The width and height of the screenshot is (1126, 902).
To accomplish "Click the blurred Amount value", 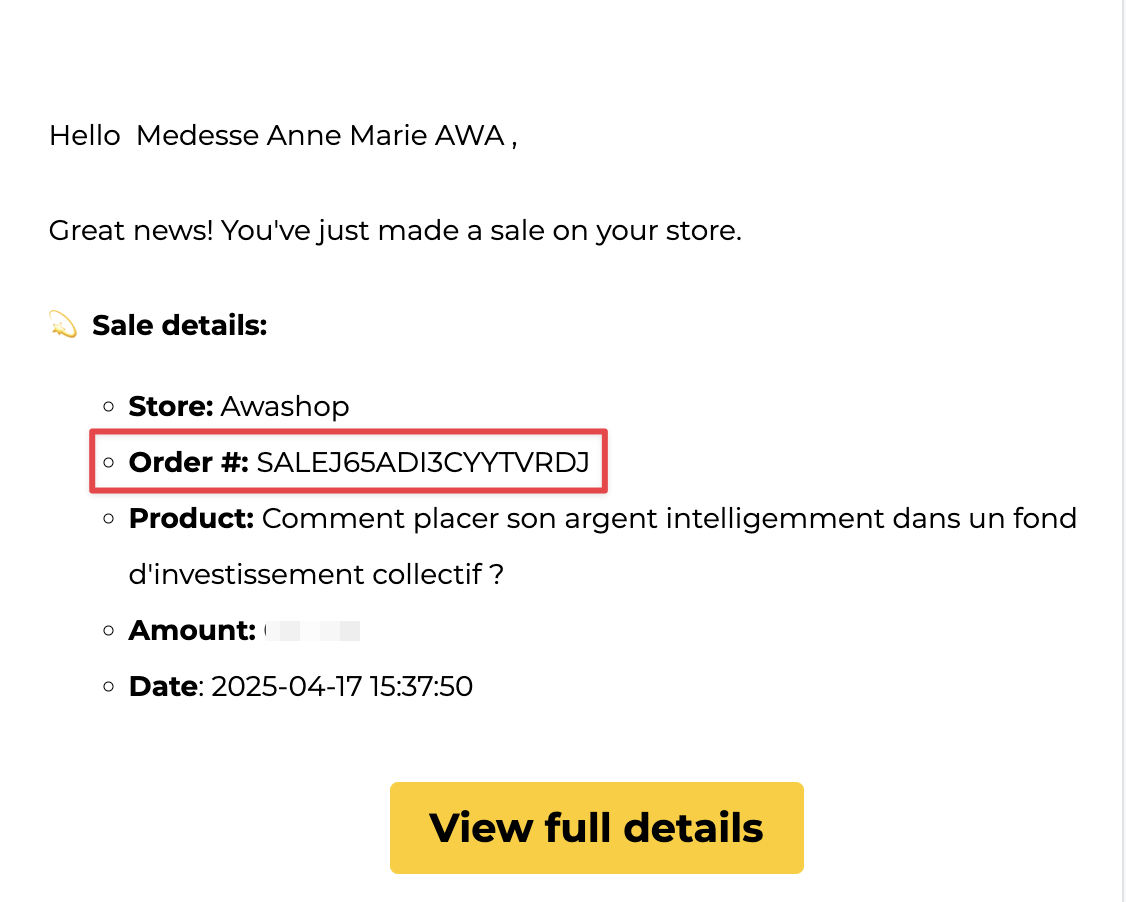I will [312, 631].
